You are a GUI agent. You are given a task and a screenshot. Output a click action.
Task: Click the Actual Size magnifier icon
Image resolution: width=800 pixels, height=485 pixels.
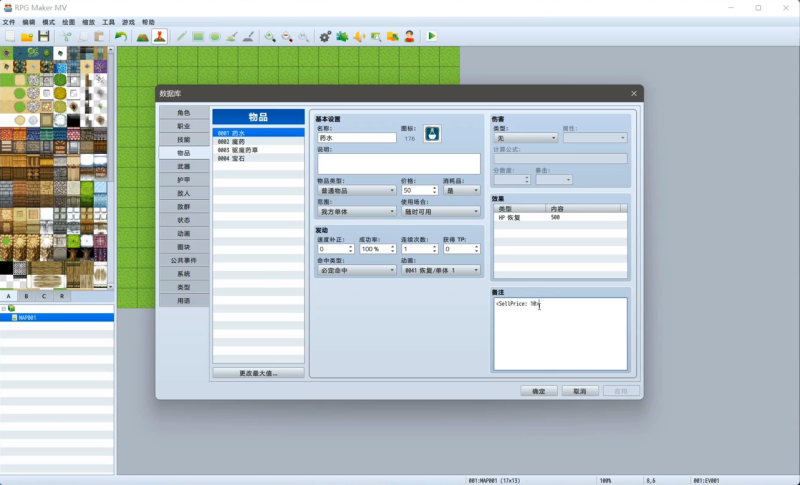click(304, 36)
